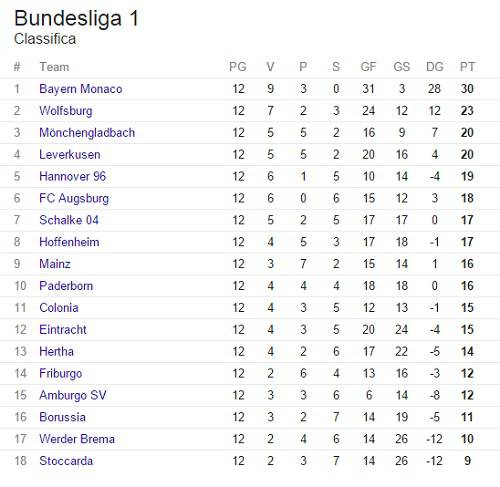Open the Leverkusen team link
The height and width of the screenshot is (487, 500).
(70, 155)
